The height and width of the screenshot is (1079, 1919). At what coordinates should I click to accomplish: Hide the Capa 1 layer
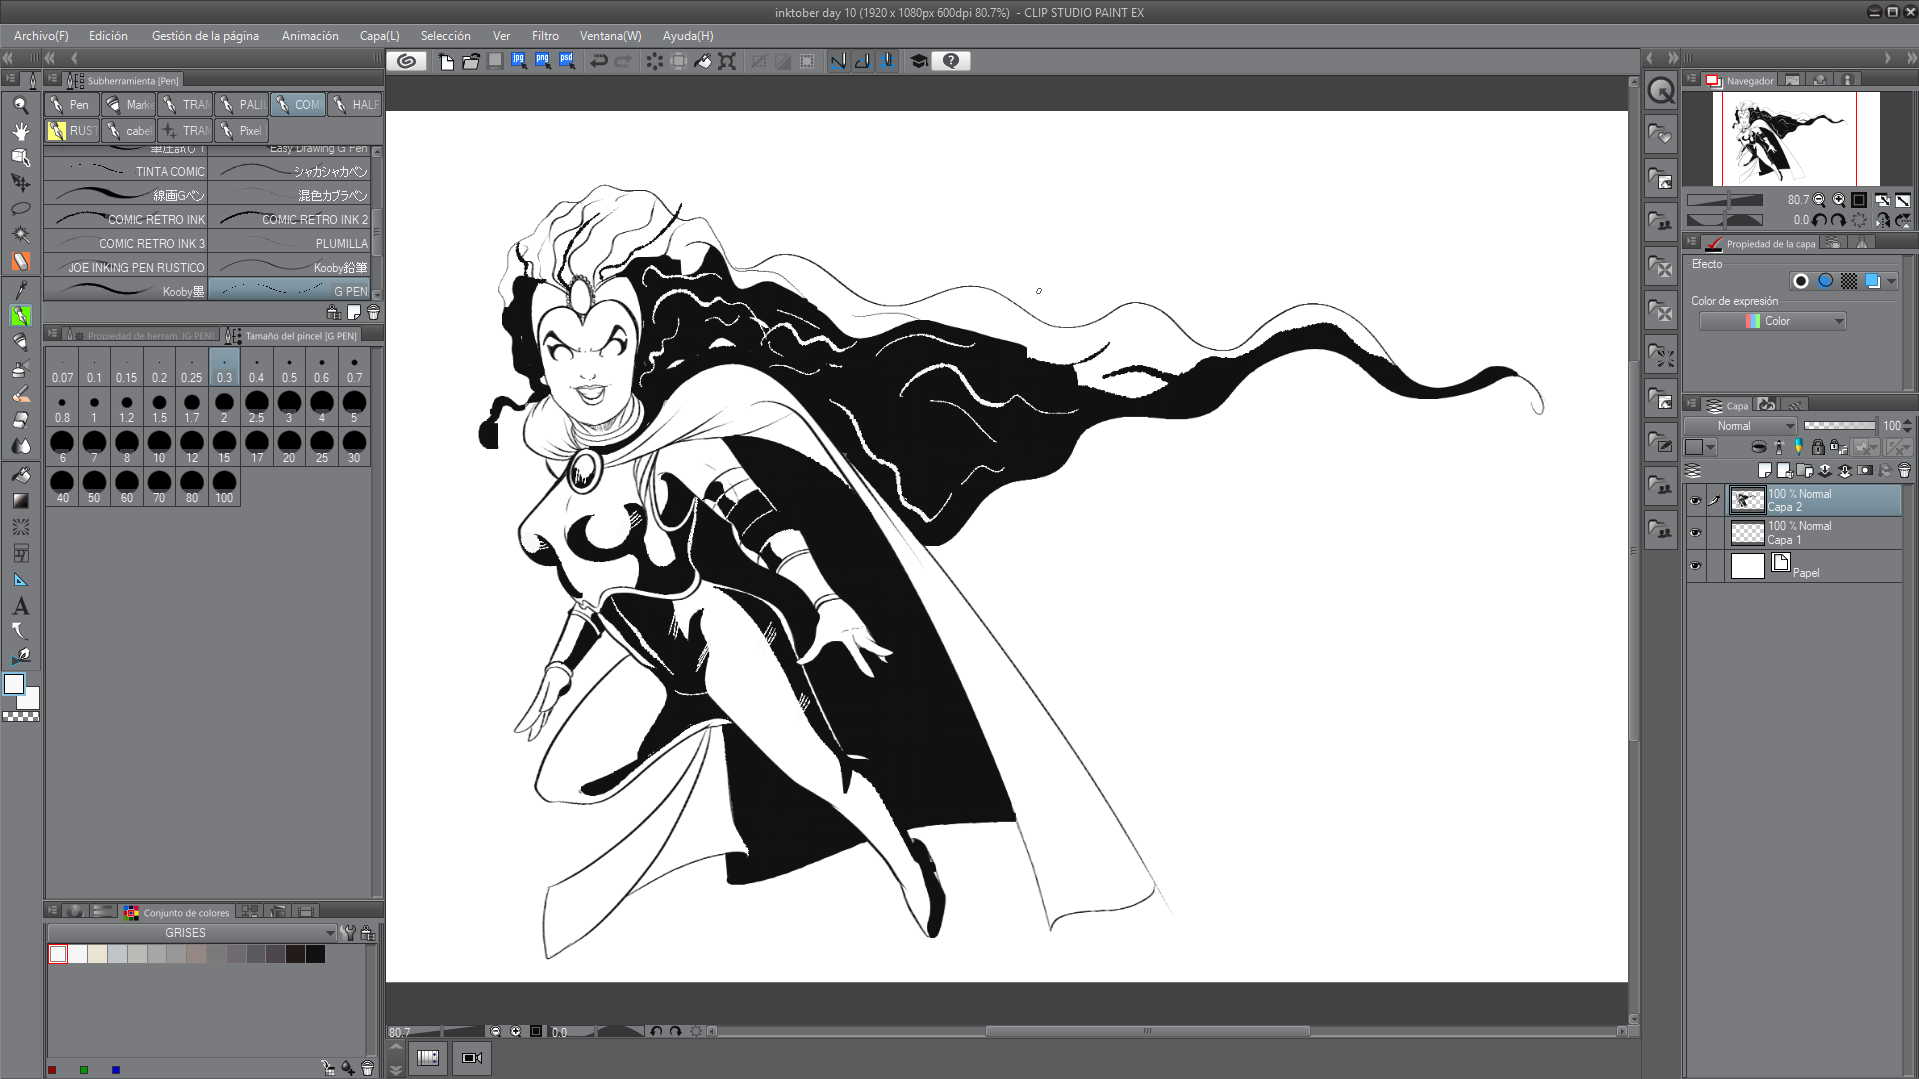[1695, 533]
